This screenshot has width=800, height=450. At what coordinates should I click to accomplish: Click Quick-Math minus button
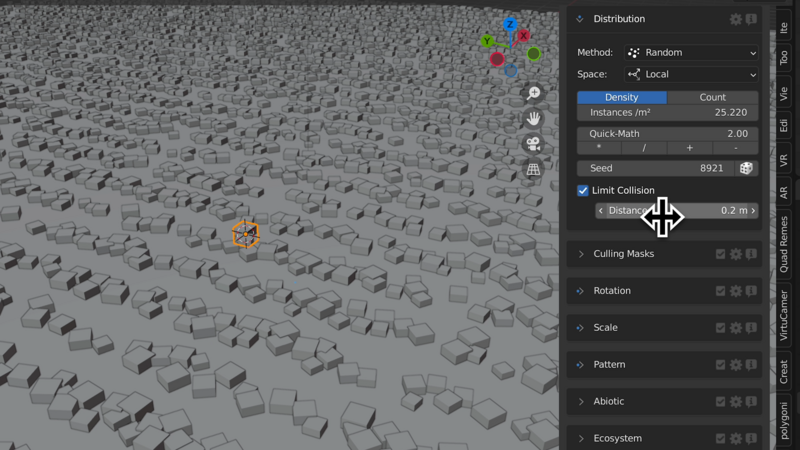(x=735, y=148)
